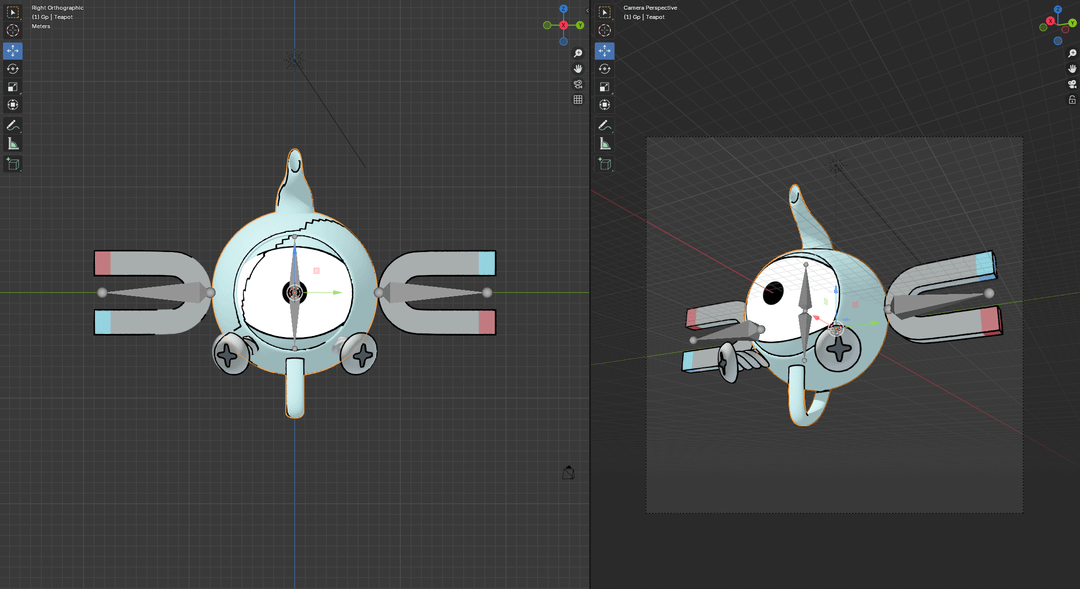Click the zoom magnifier in the right viewport
Screen dimensions: 1080x589
1072,54
